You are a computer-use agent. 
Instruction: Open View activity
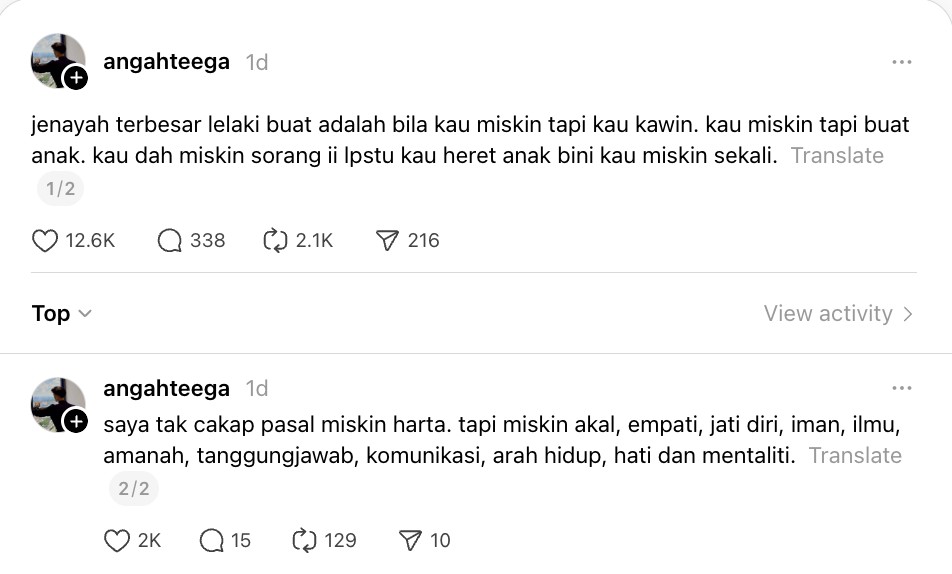(838, 314)
